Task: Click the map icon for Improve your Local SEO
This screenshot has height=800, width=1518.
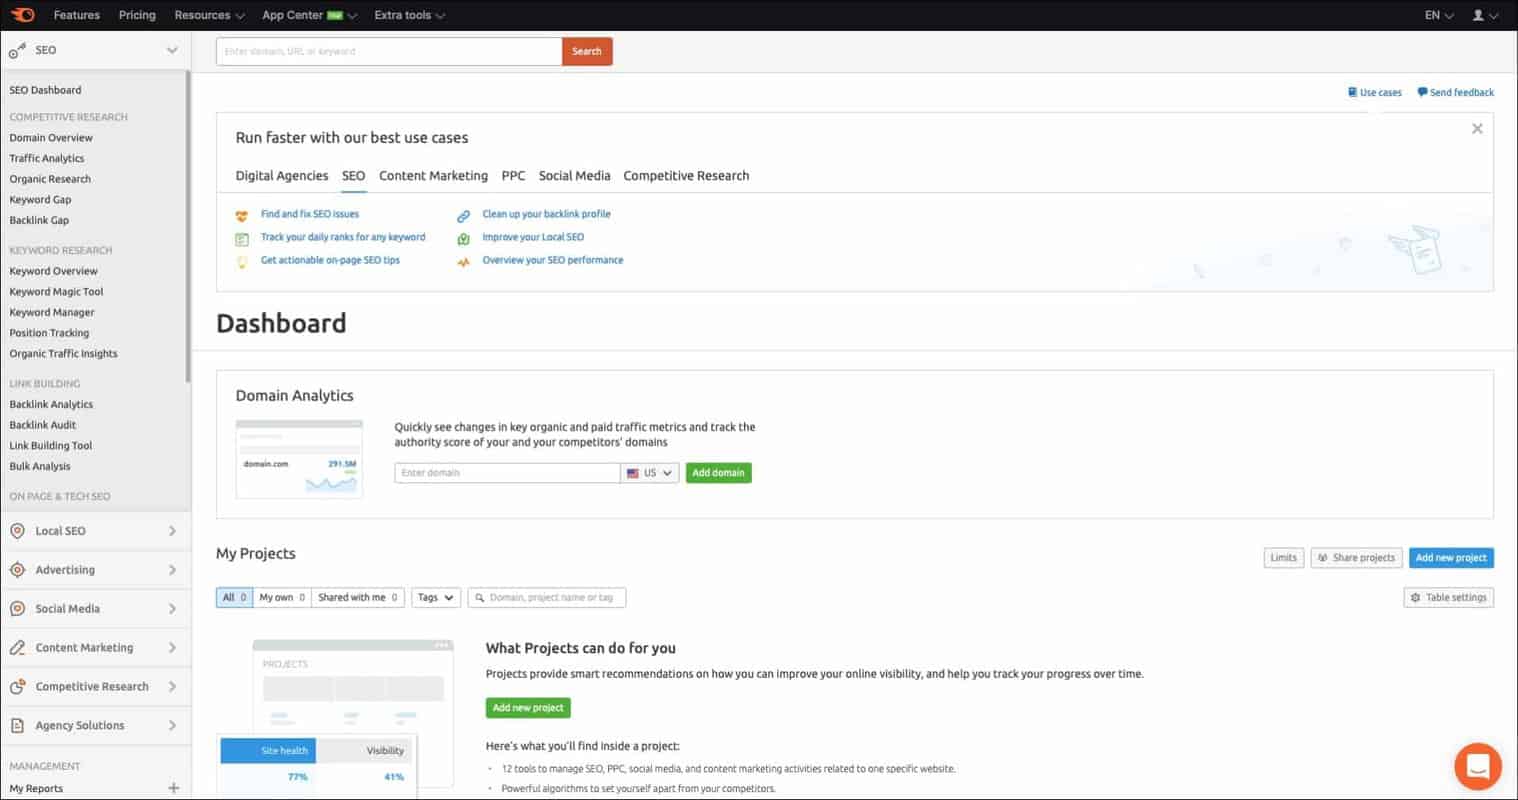Action: click(463, 239)
